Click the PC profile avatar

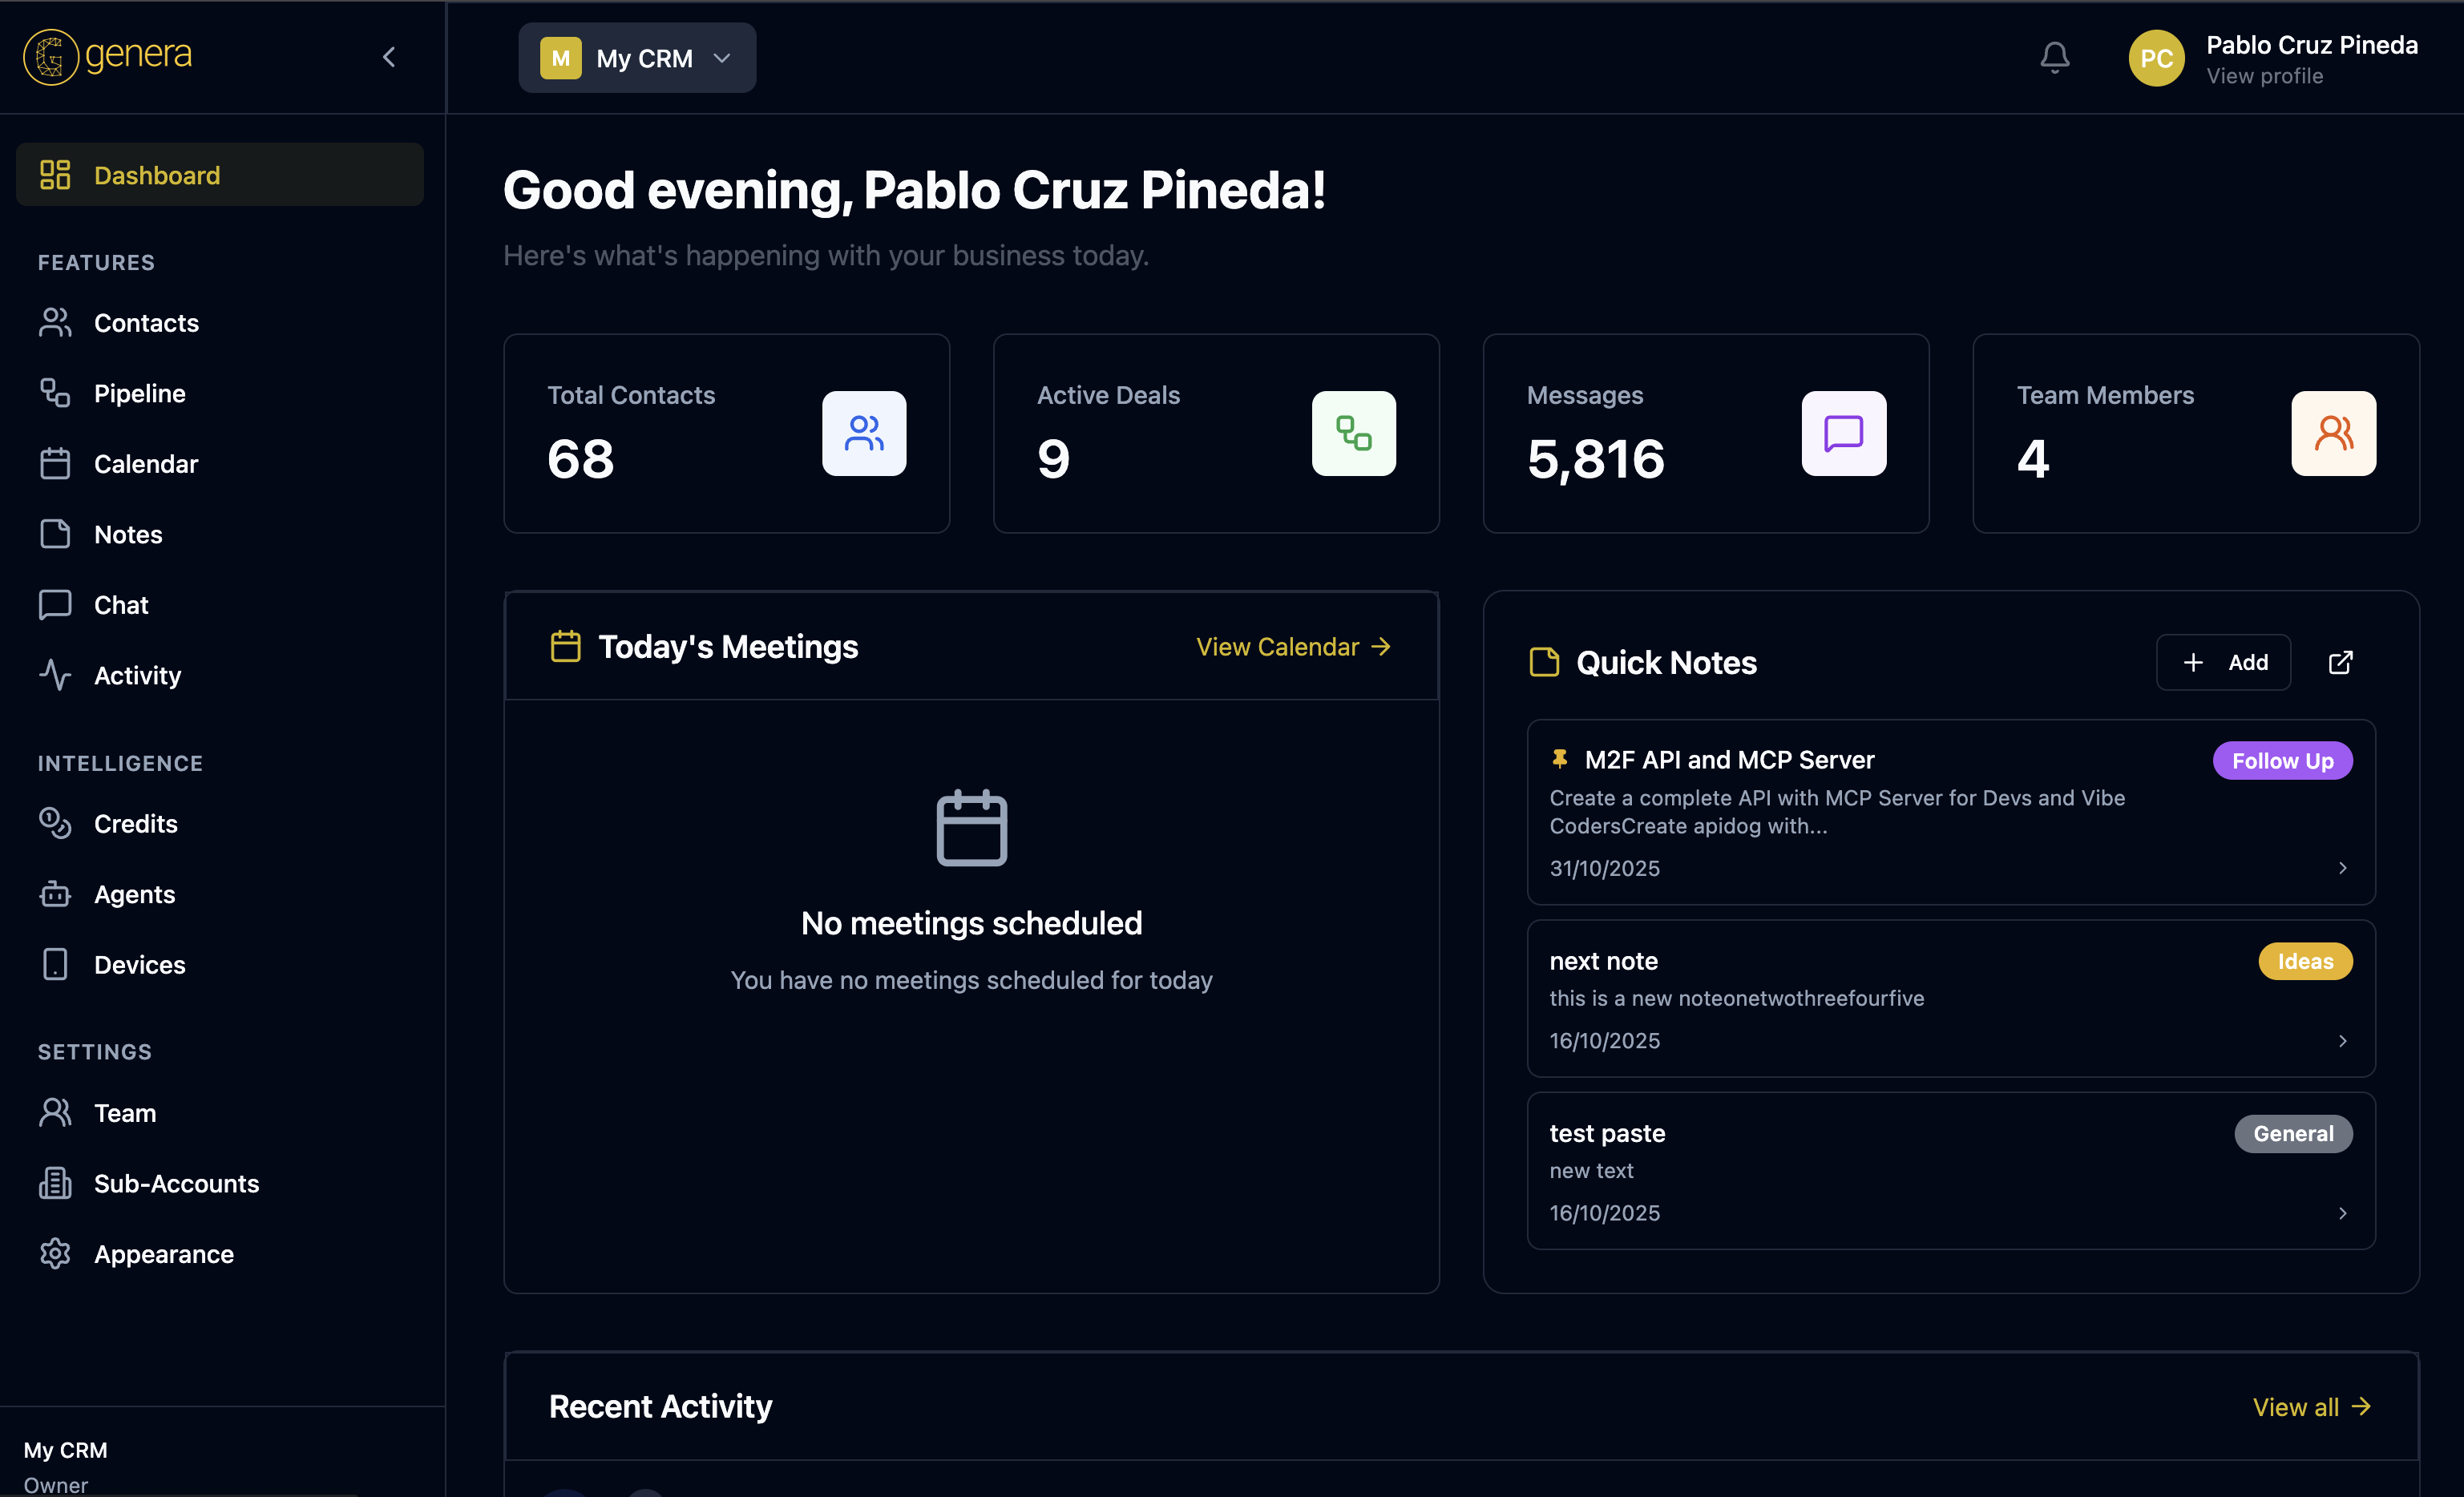2156,58
